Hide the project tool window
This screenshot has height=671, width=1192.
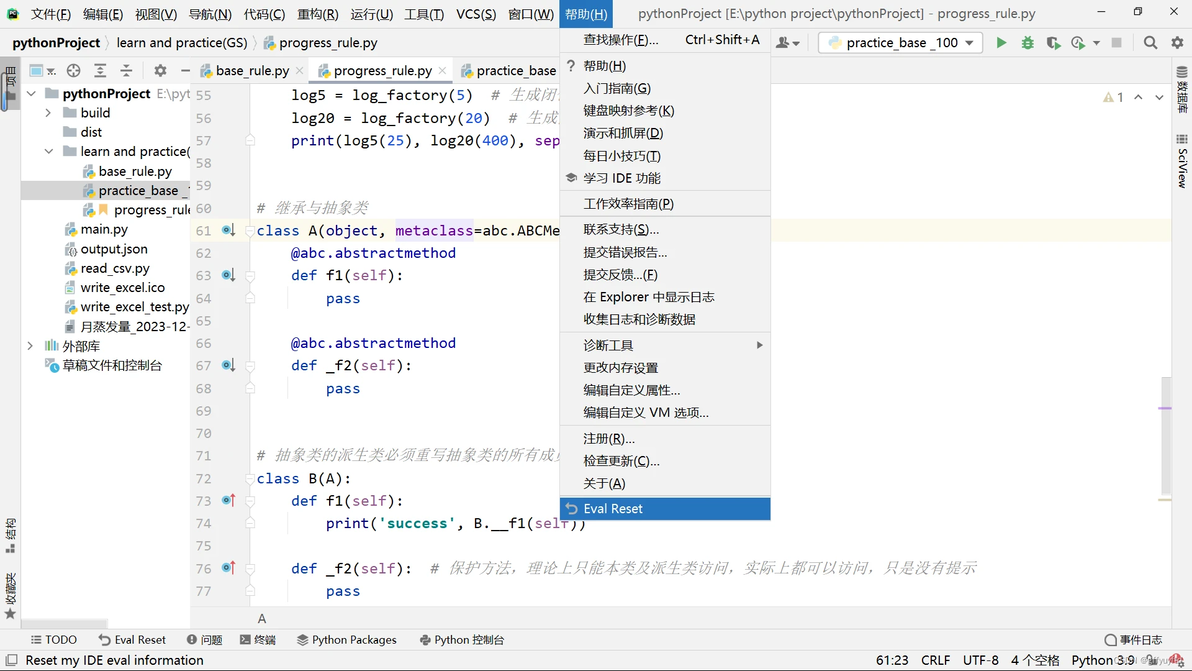click(x=185, y=71)
